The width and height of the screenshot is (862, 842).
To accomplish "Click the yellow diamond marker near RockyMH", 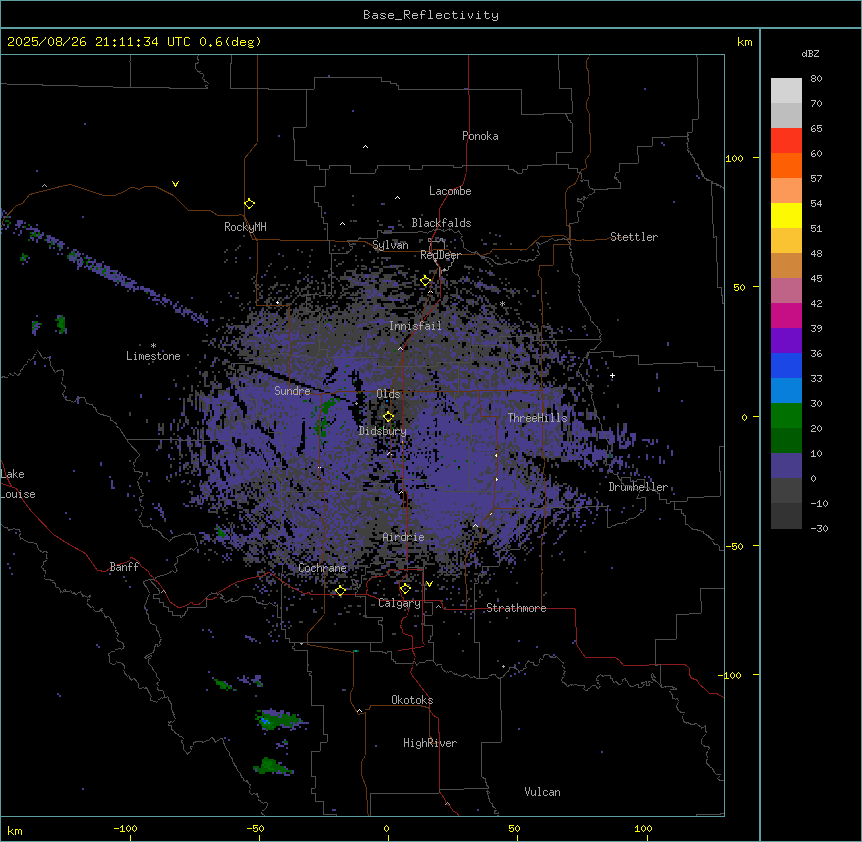I will pyautogui.click(x=249, y=203).
